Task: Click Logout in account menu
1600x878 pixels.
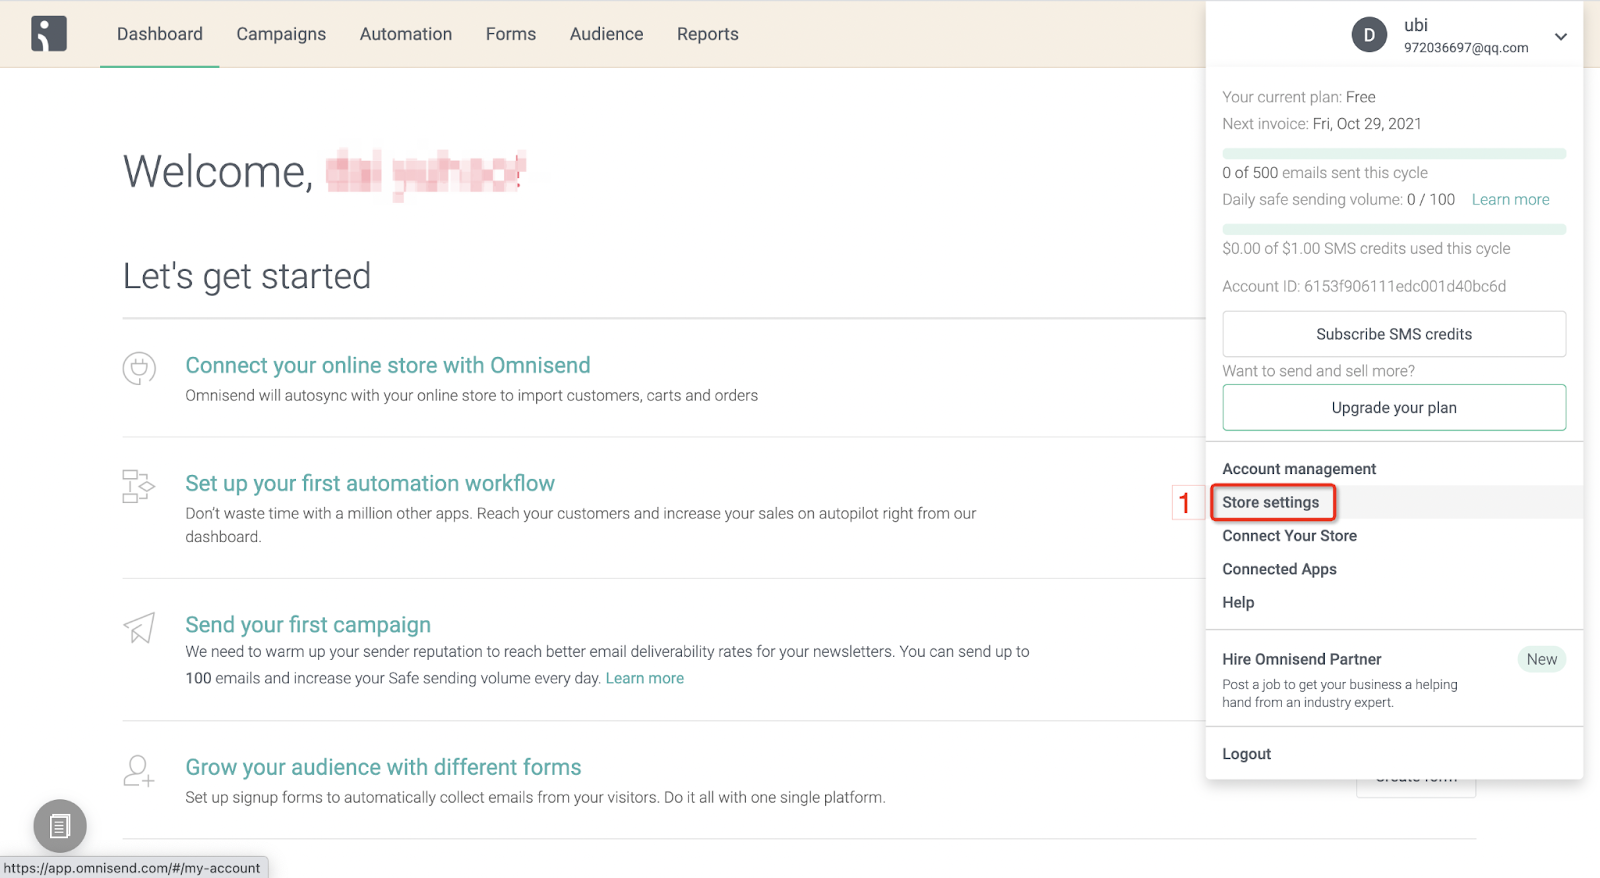Action: pos(1246,754)
